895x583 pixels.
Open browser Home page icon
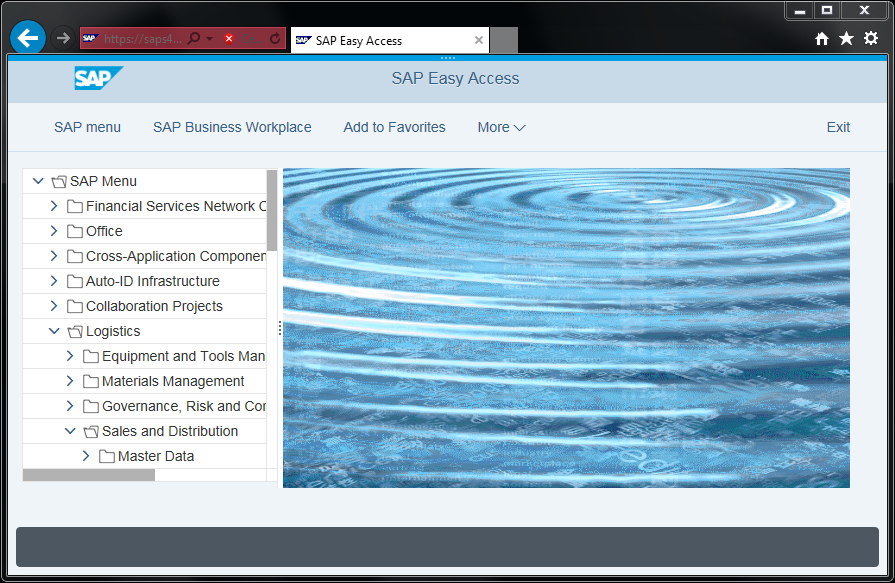pyautogui.click(x=822, y=38)
